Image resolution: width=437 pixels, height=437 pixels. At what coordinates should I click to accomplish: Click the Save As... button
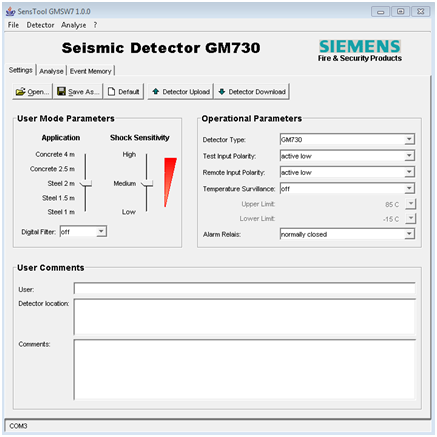(78, 92)
